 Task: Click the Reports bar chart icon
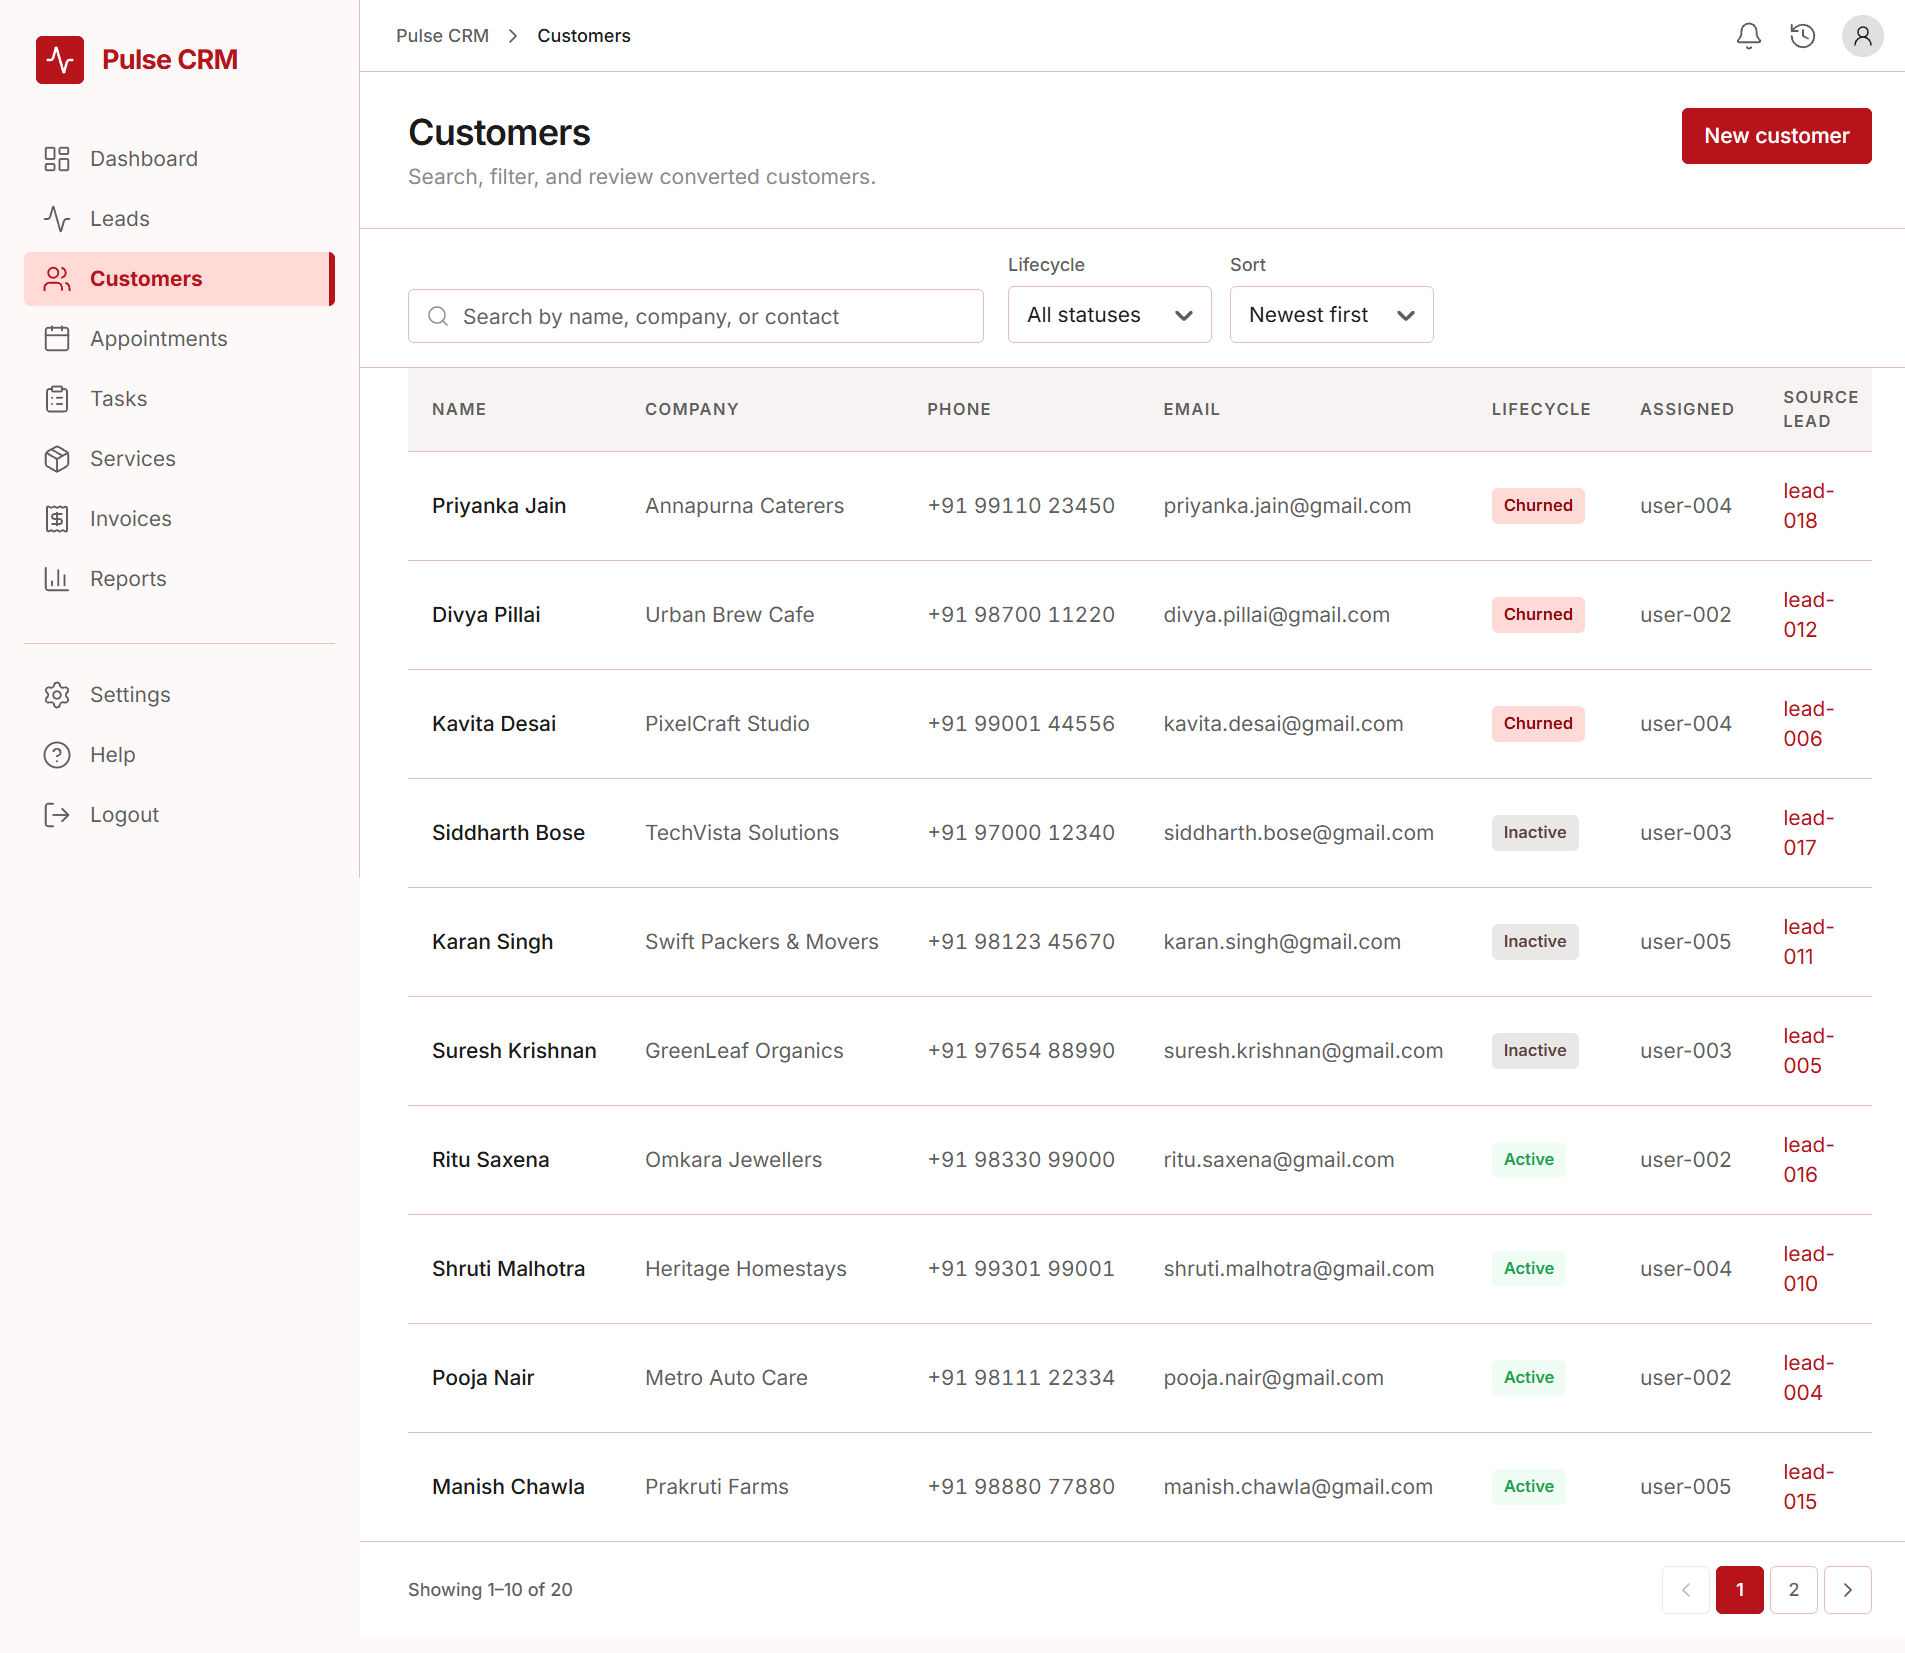(x=57, y=579)
